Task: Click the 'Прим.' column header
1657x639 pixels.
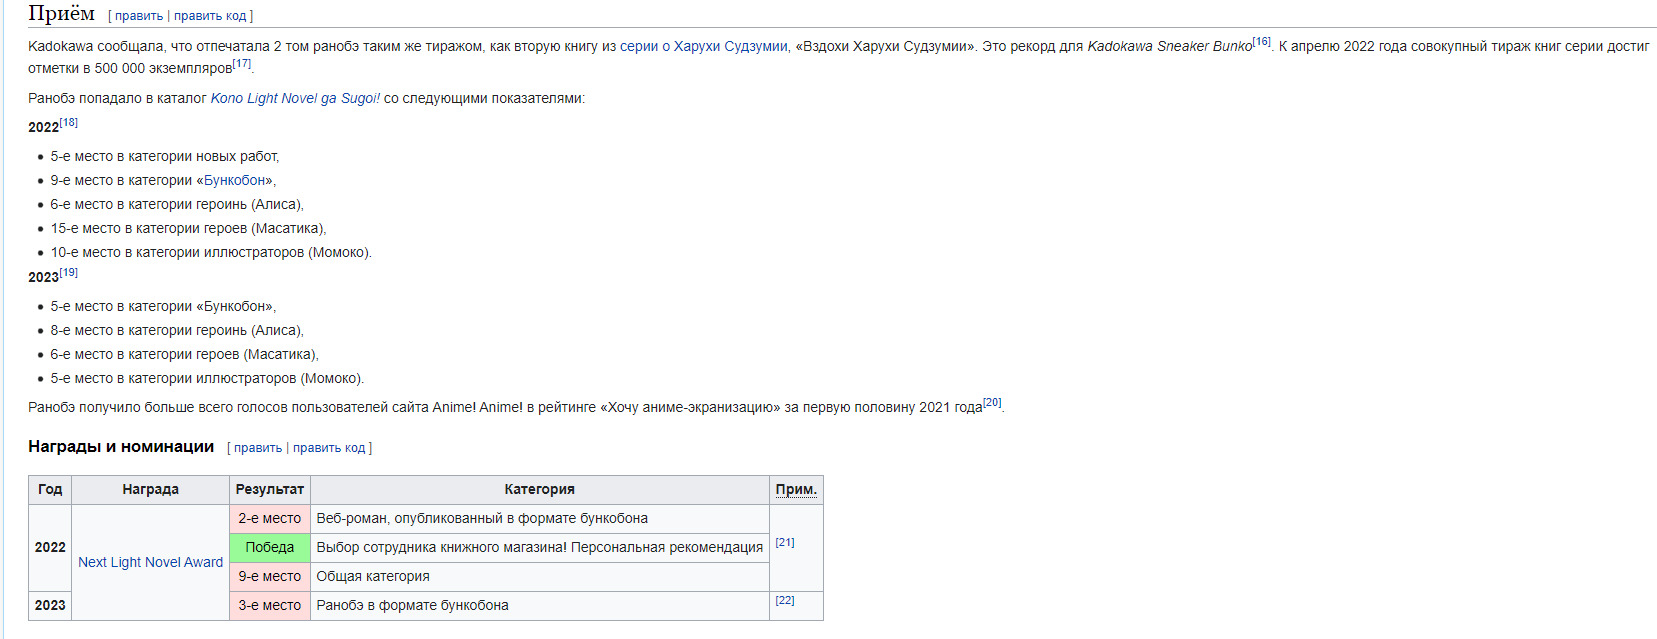Action: [x=796, y=489]
